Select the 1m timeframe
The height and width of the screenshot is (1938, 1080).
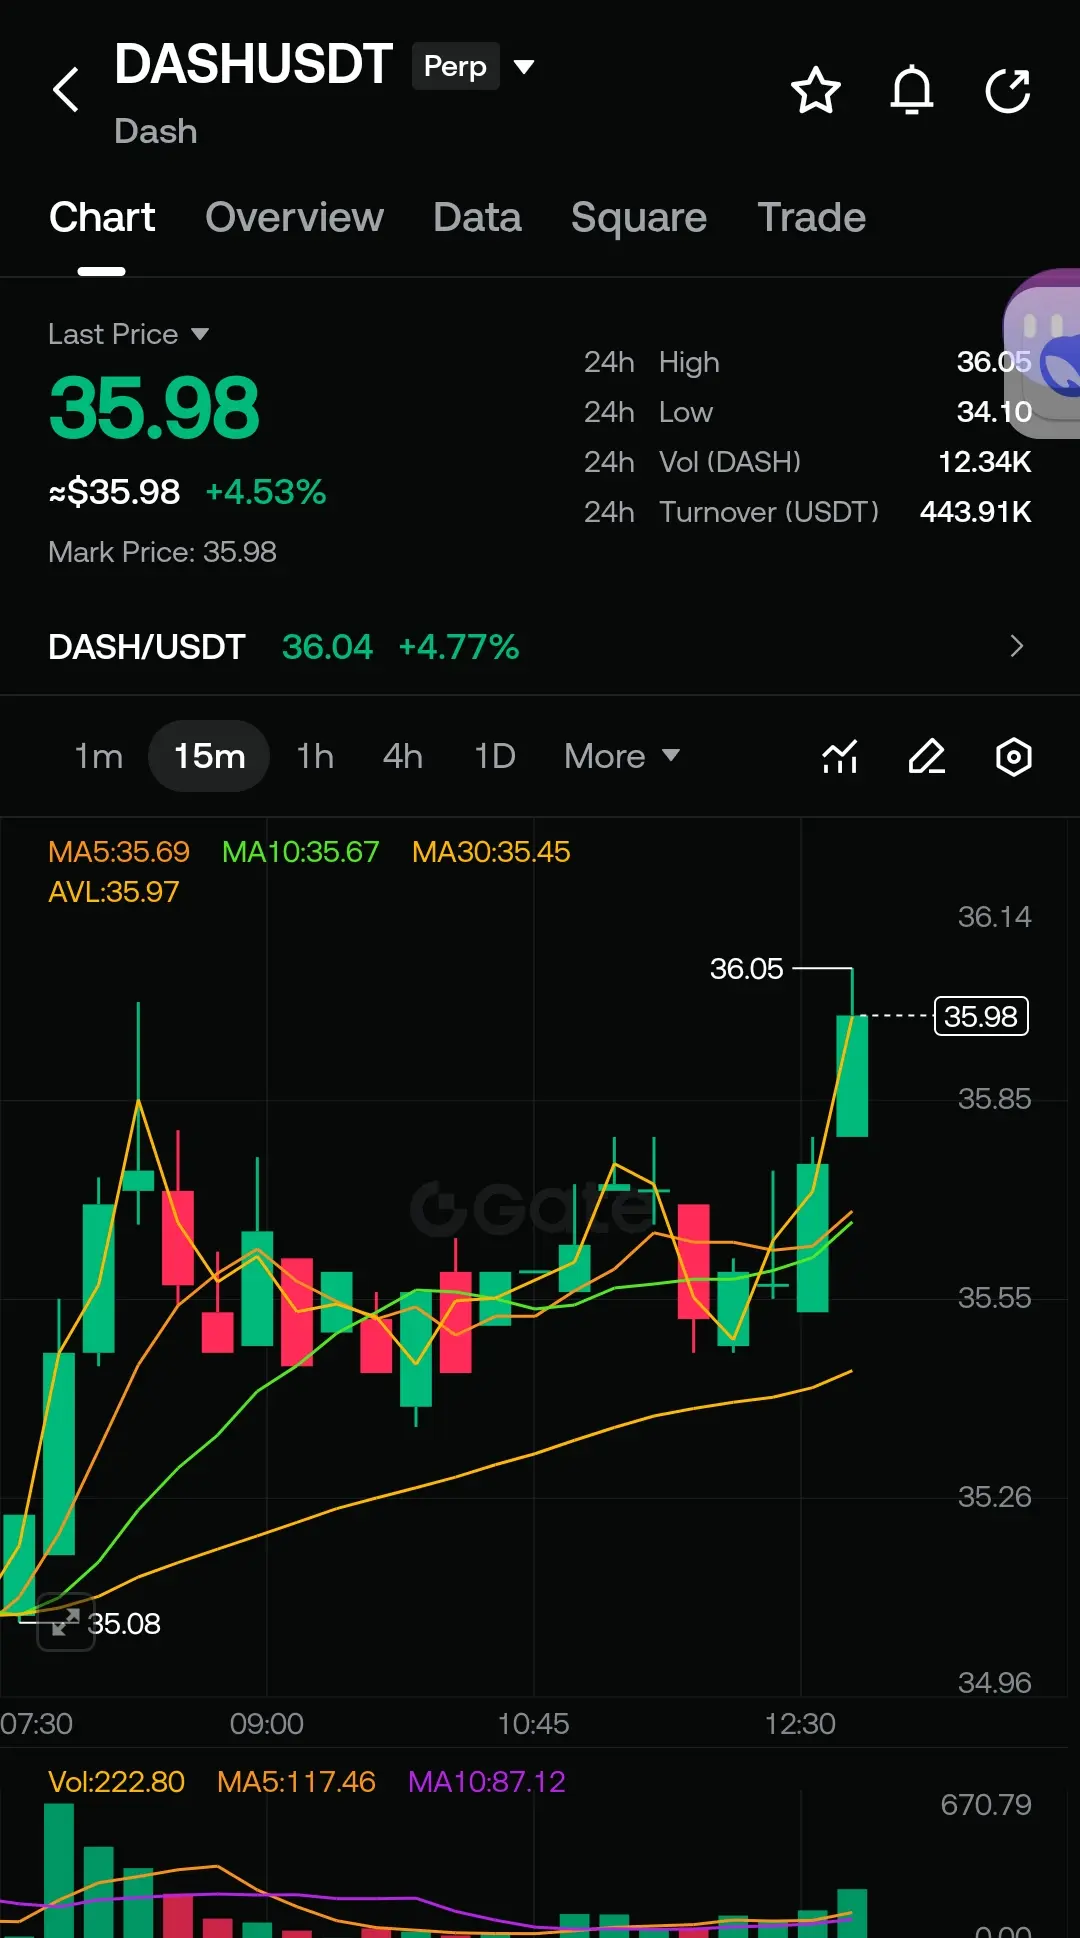[x=99, y=756]
